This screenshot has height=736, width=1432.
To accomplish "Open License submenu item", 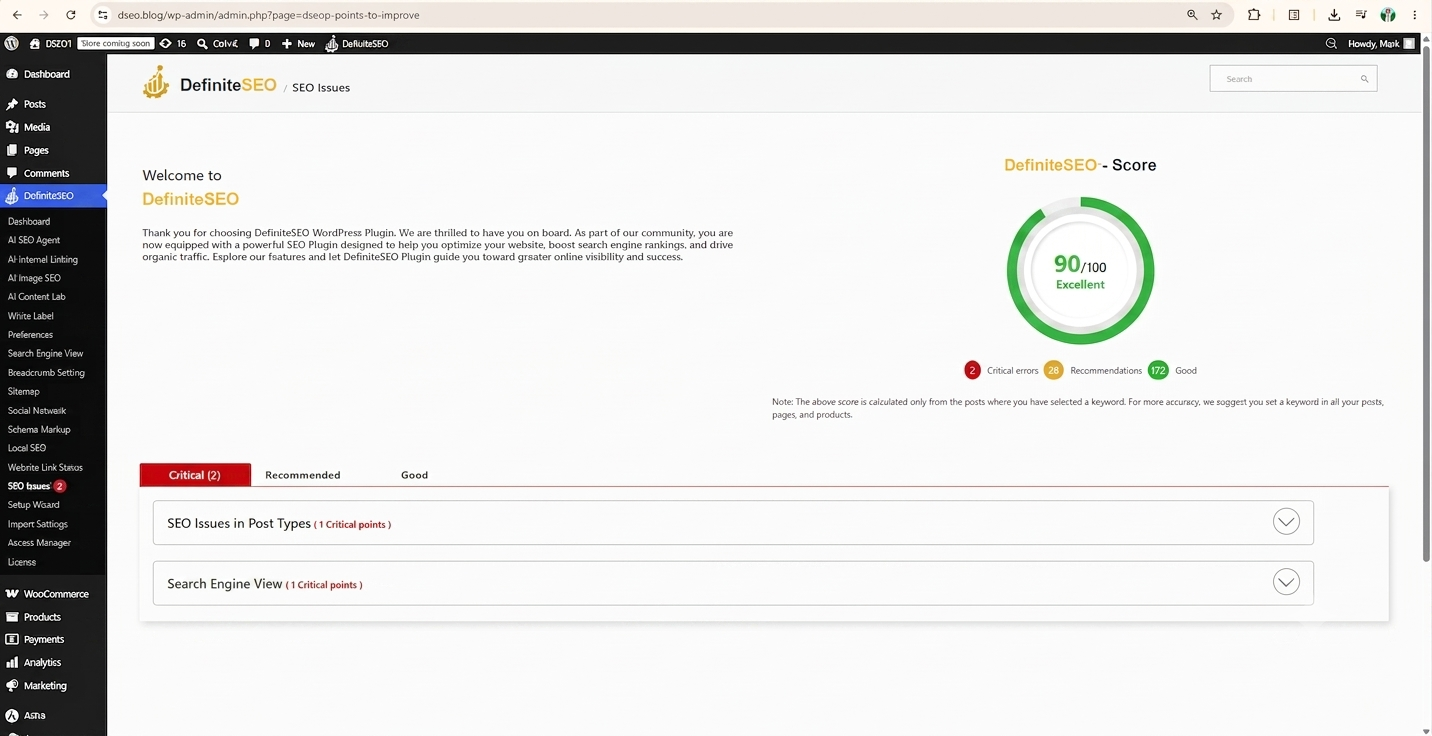I will point(22,562).
